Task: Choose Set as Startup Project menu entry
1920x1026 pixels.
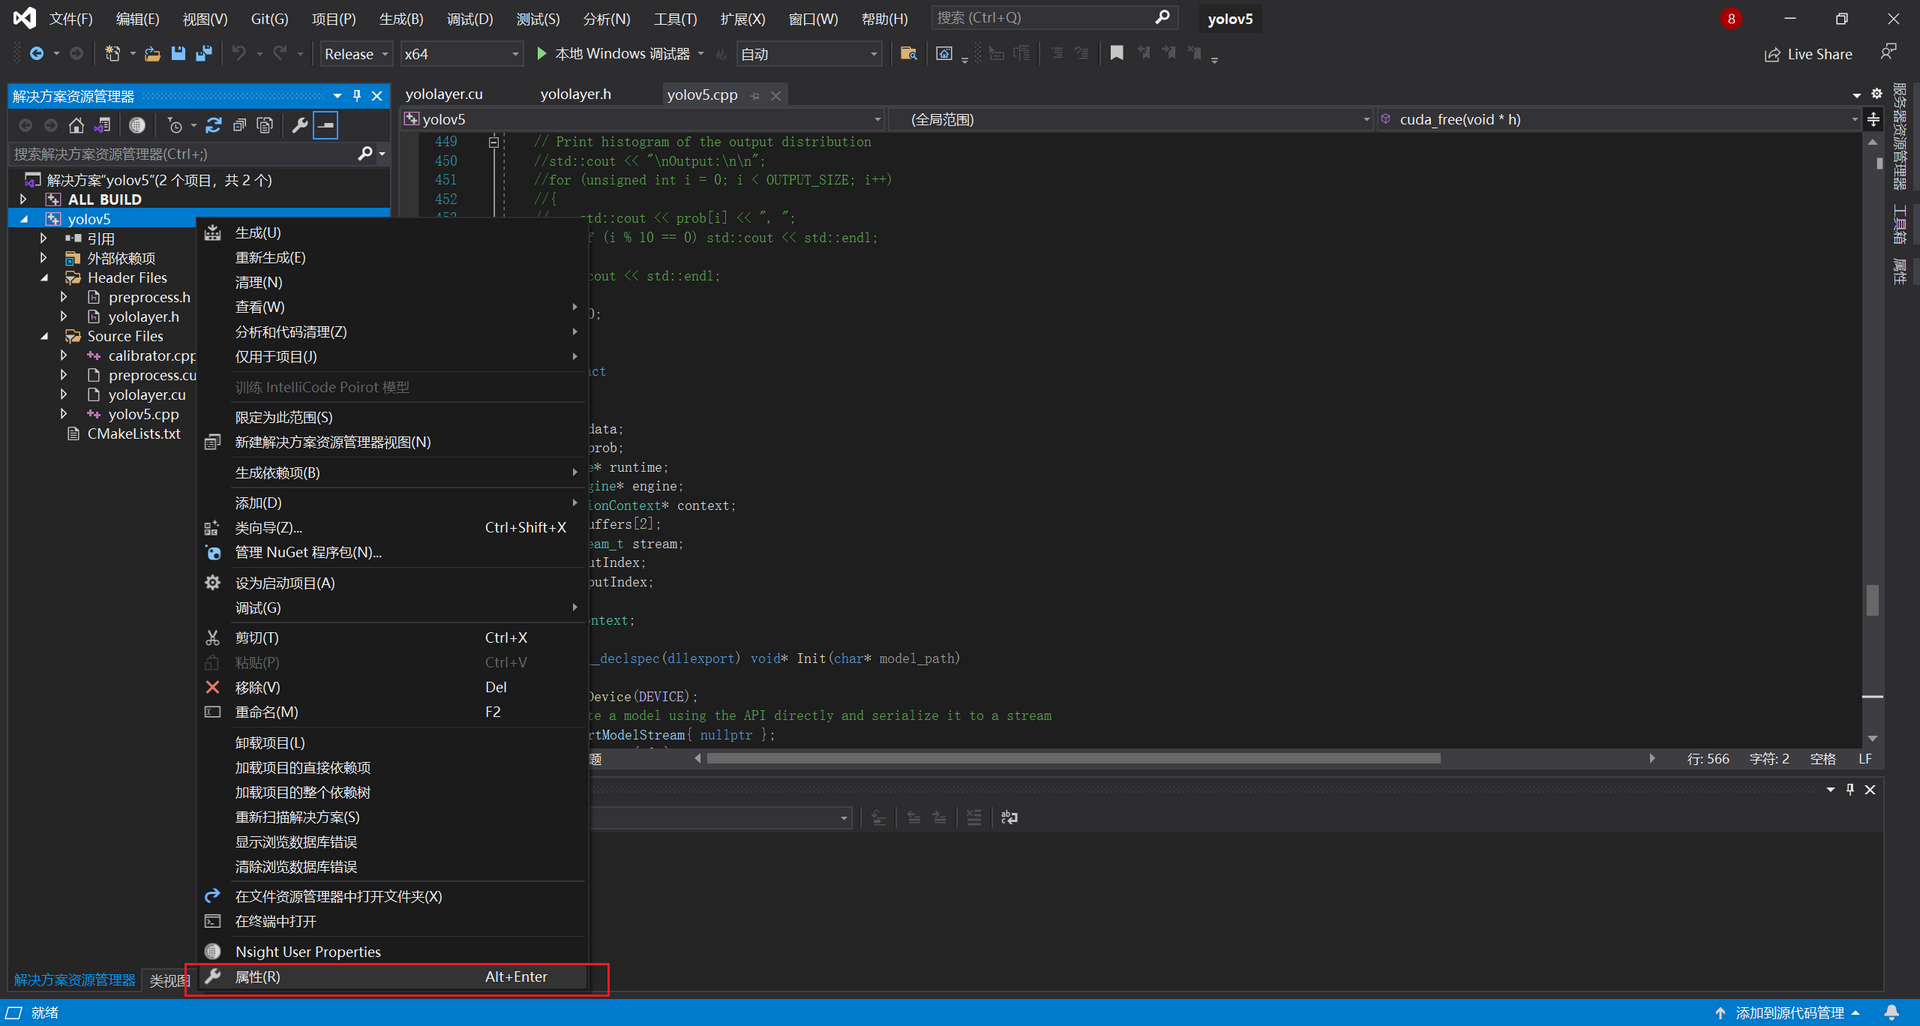Action: (x=285, y=583)
